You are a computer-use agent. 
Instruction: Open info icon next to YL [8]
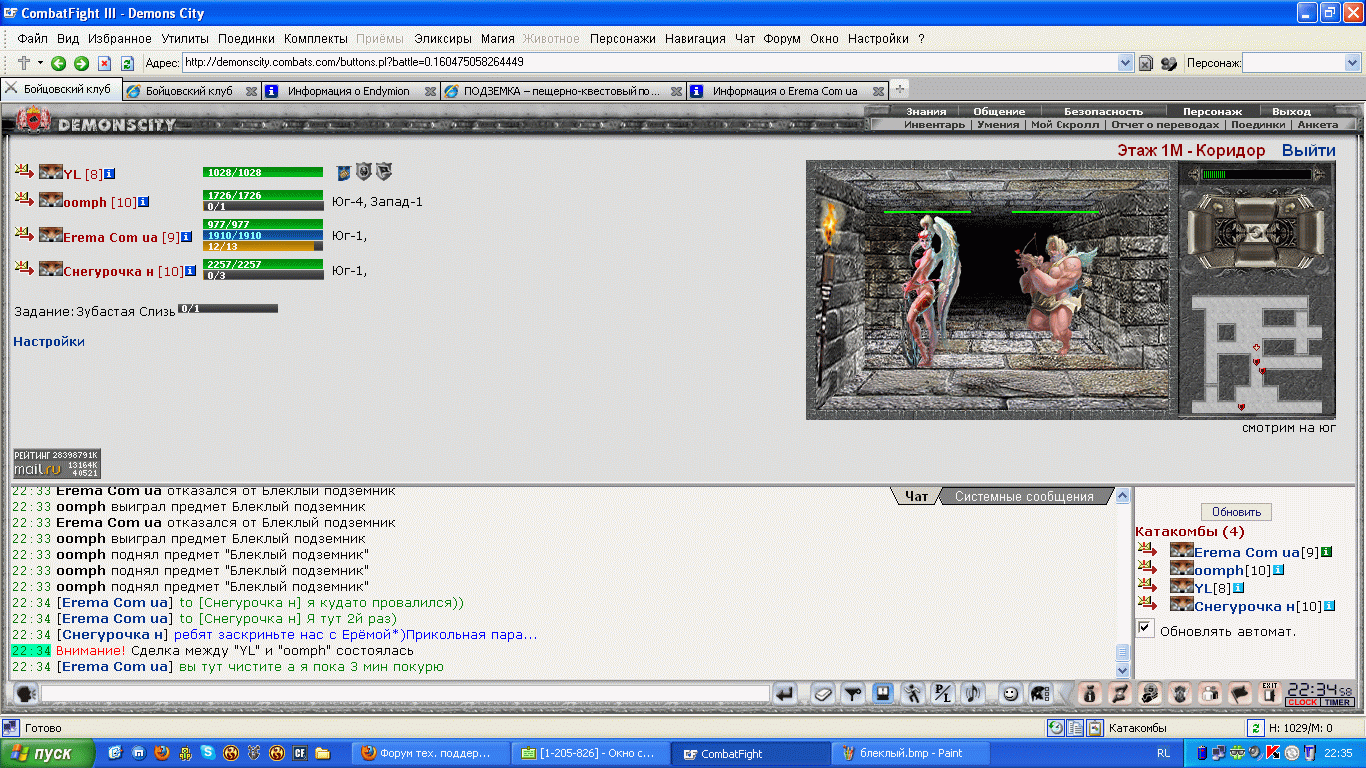pyautogui.click(x=109, y=173)
